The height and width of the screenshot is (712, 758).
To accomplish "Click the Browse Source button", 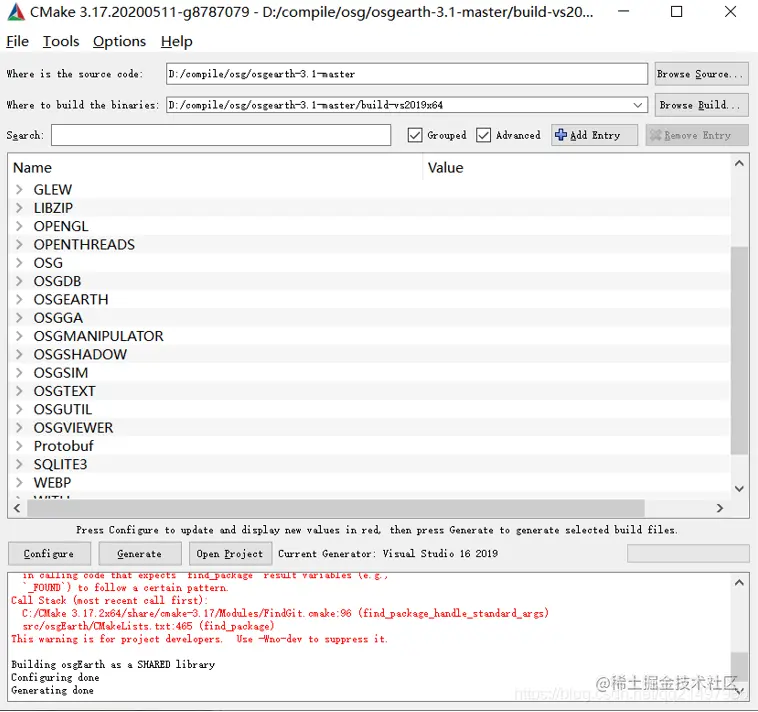I will [x=701, y=74].
